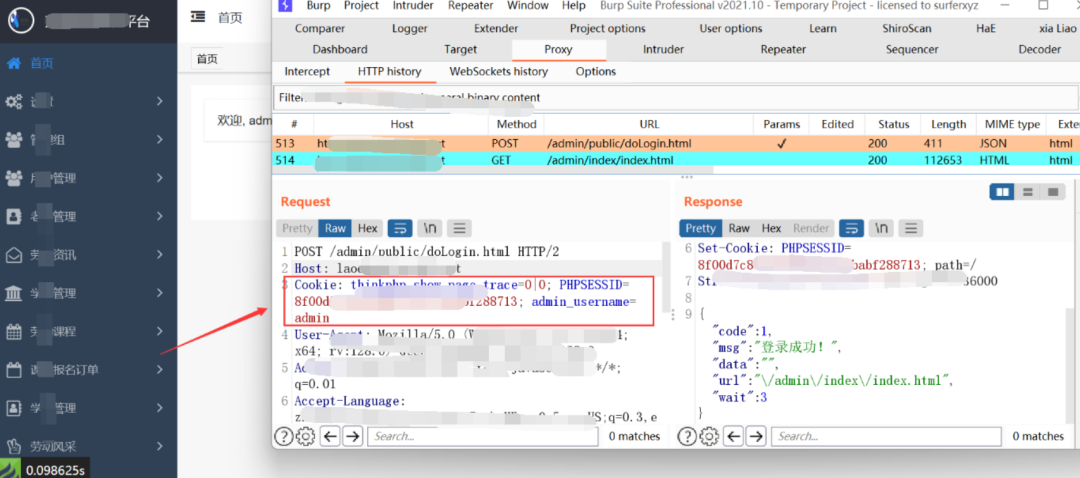Image resolution: width=1080 pixels, height=478 pixels.
Task: Expand the gears settings sidebar chevron
Action: coord(159,101)
